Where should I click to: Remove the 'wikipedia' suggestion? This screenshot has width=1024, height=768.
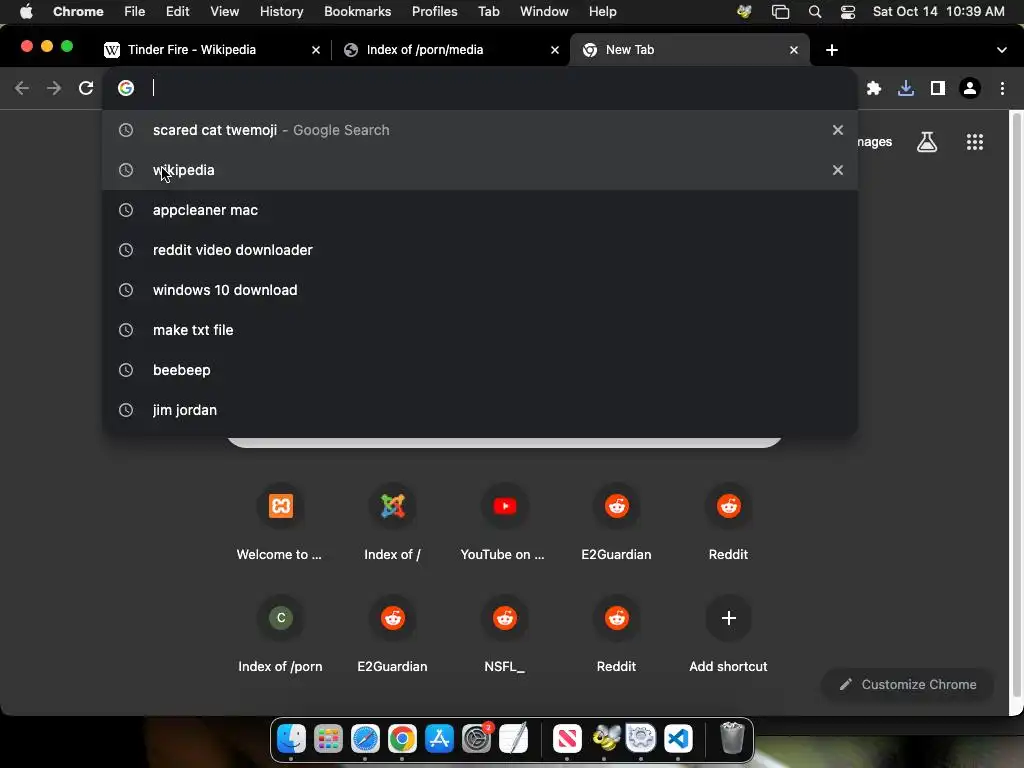(837, 170)
